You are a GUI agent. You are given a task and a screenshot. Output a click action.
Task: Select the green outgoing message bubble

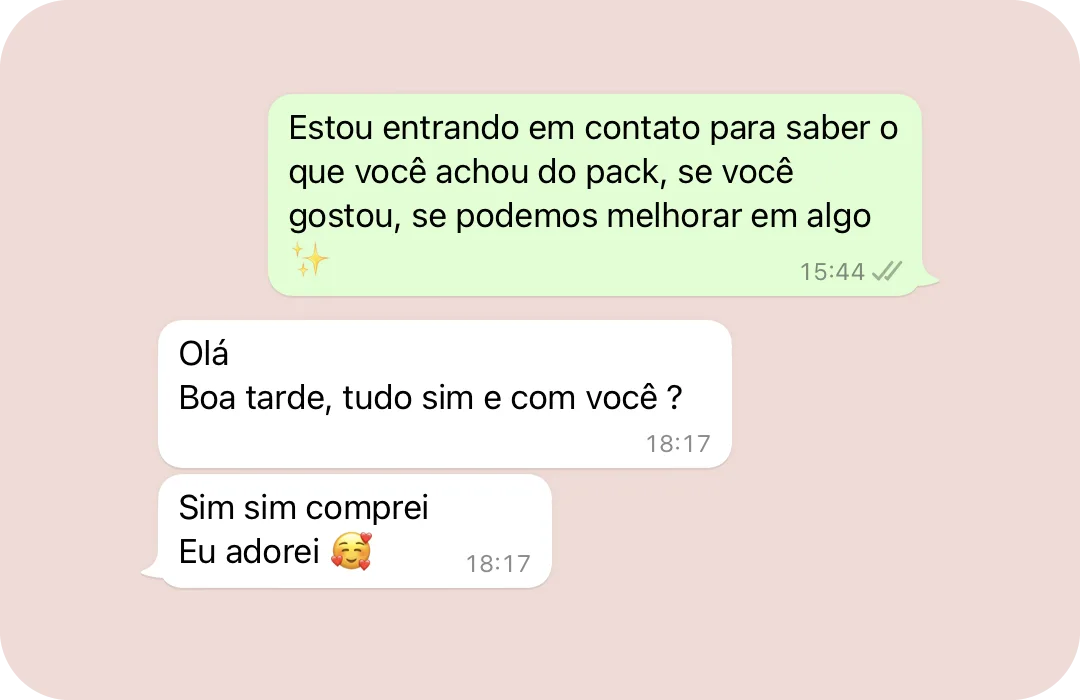[595, 195]
